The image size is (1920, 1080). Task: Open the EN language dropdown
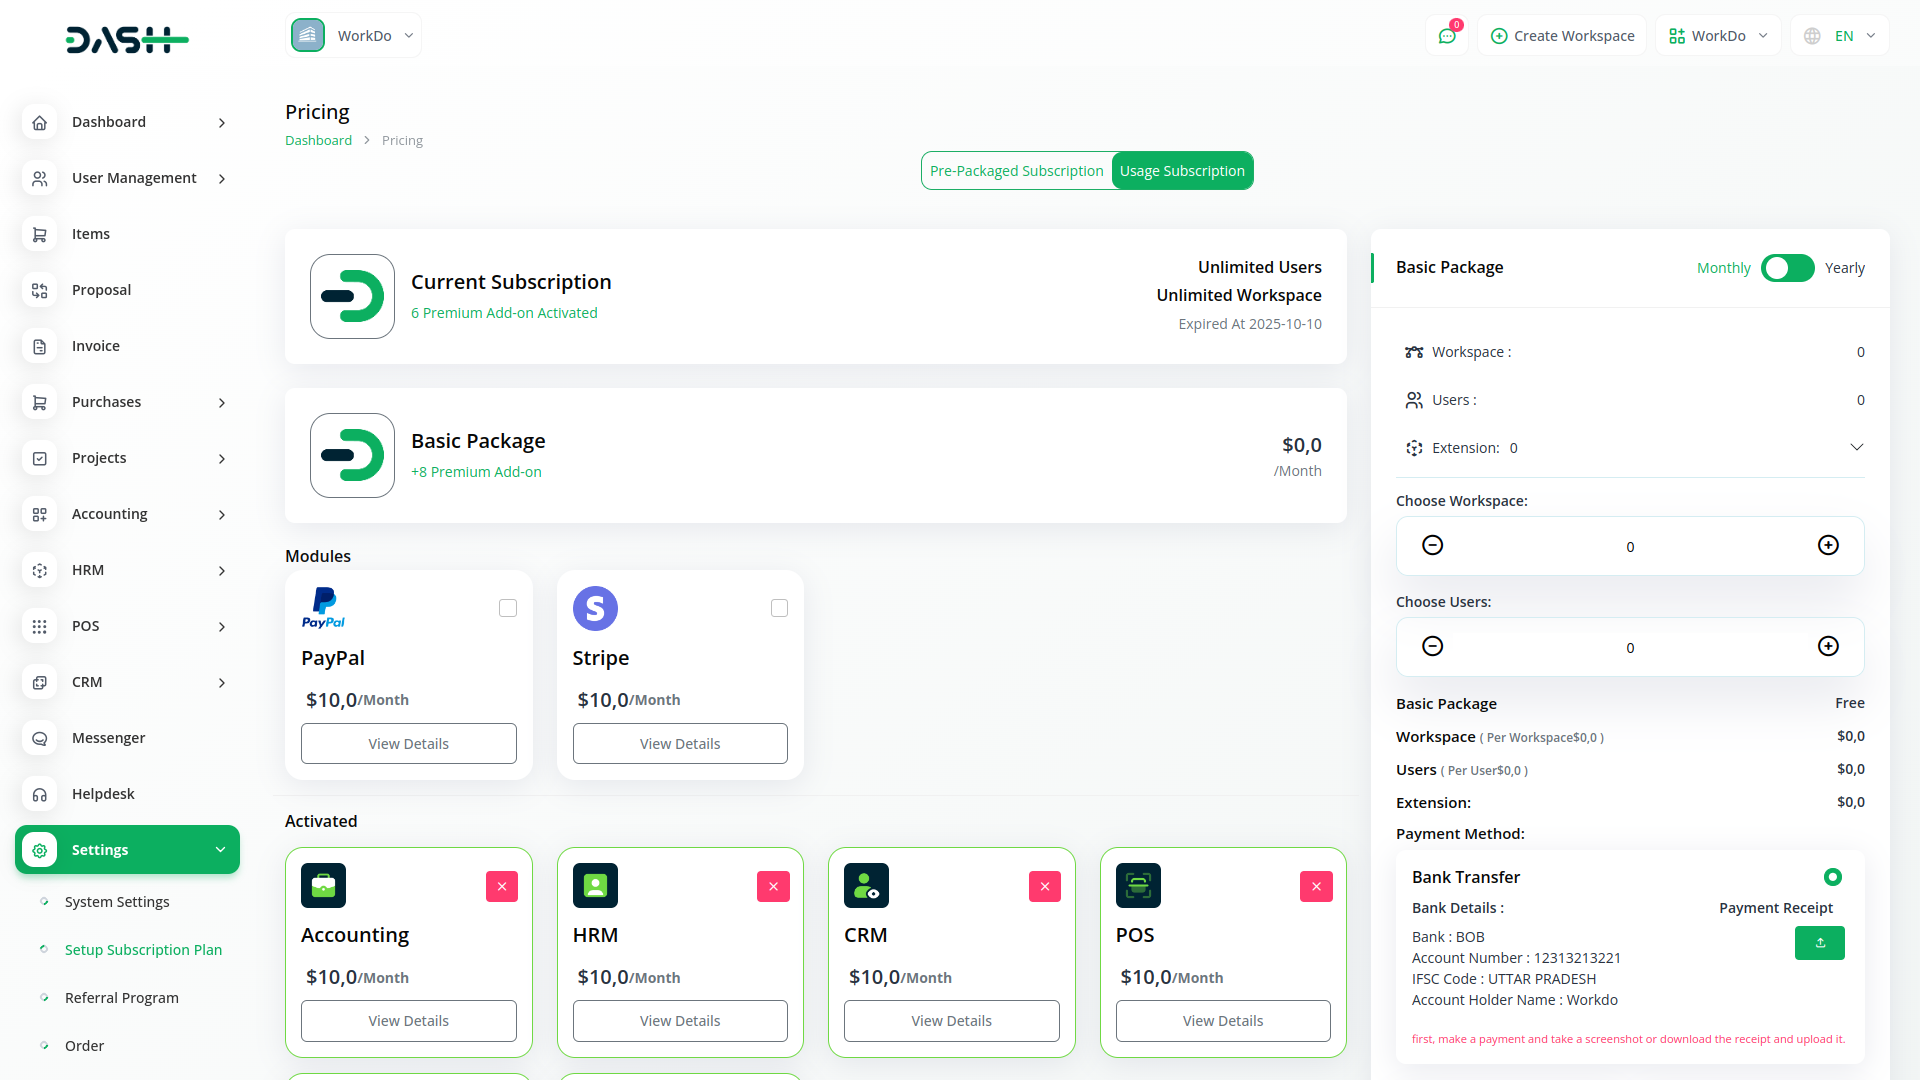tap(1838, 35)
